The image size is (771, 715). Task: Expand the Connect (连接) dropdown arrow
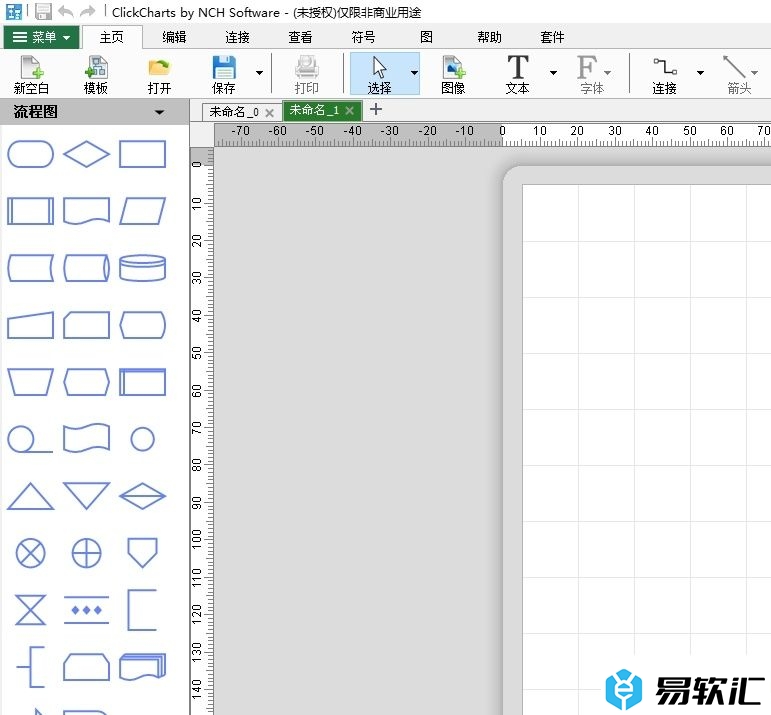(x=700, y=73)
